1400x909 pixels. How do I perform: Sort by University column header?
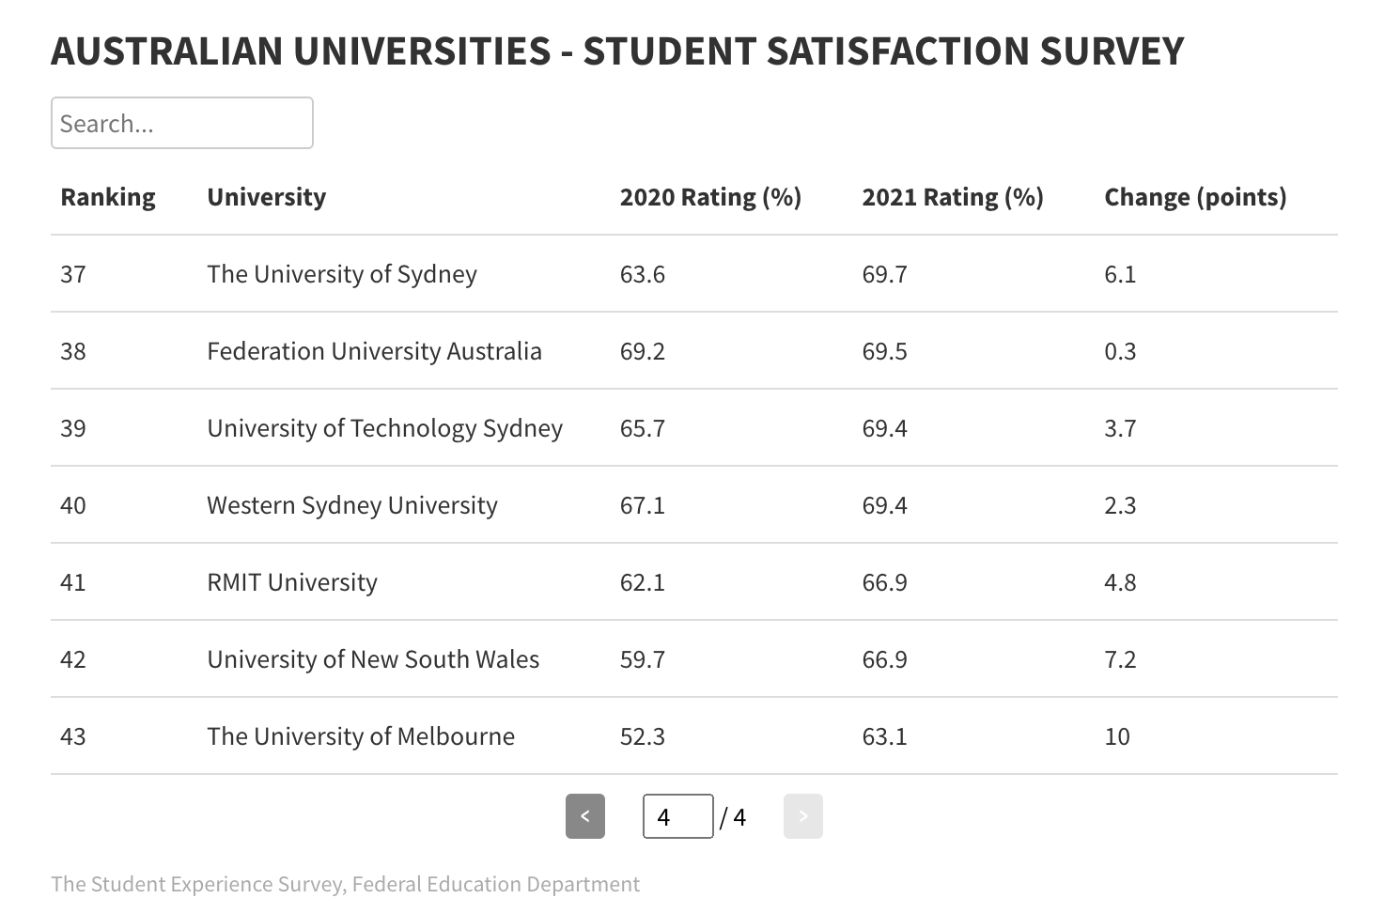click(x=266, y=197)
